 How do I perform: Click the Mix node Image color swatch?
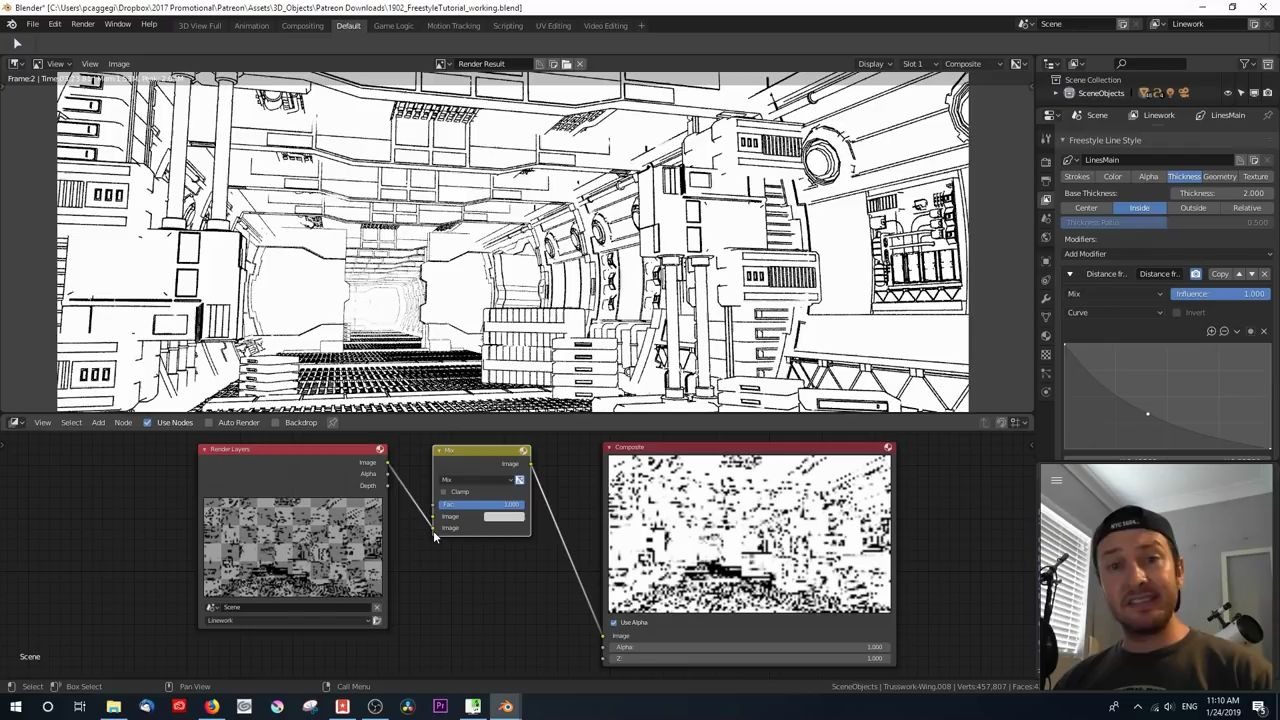[x=503, y=517]
